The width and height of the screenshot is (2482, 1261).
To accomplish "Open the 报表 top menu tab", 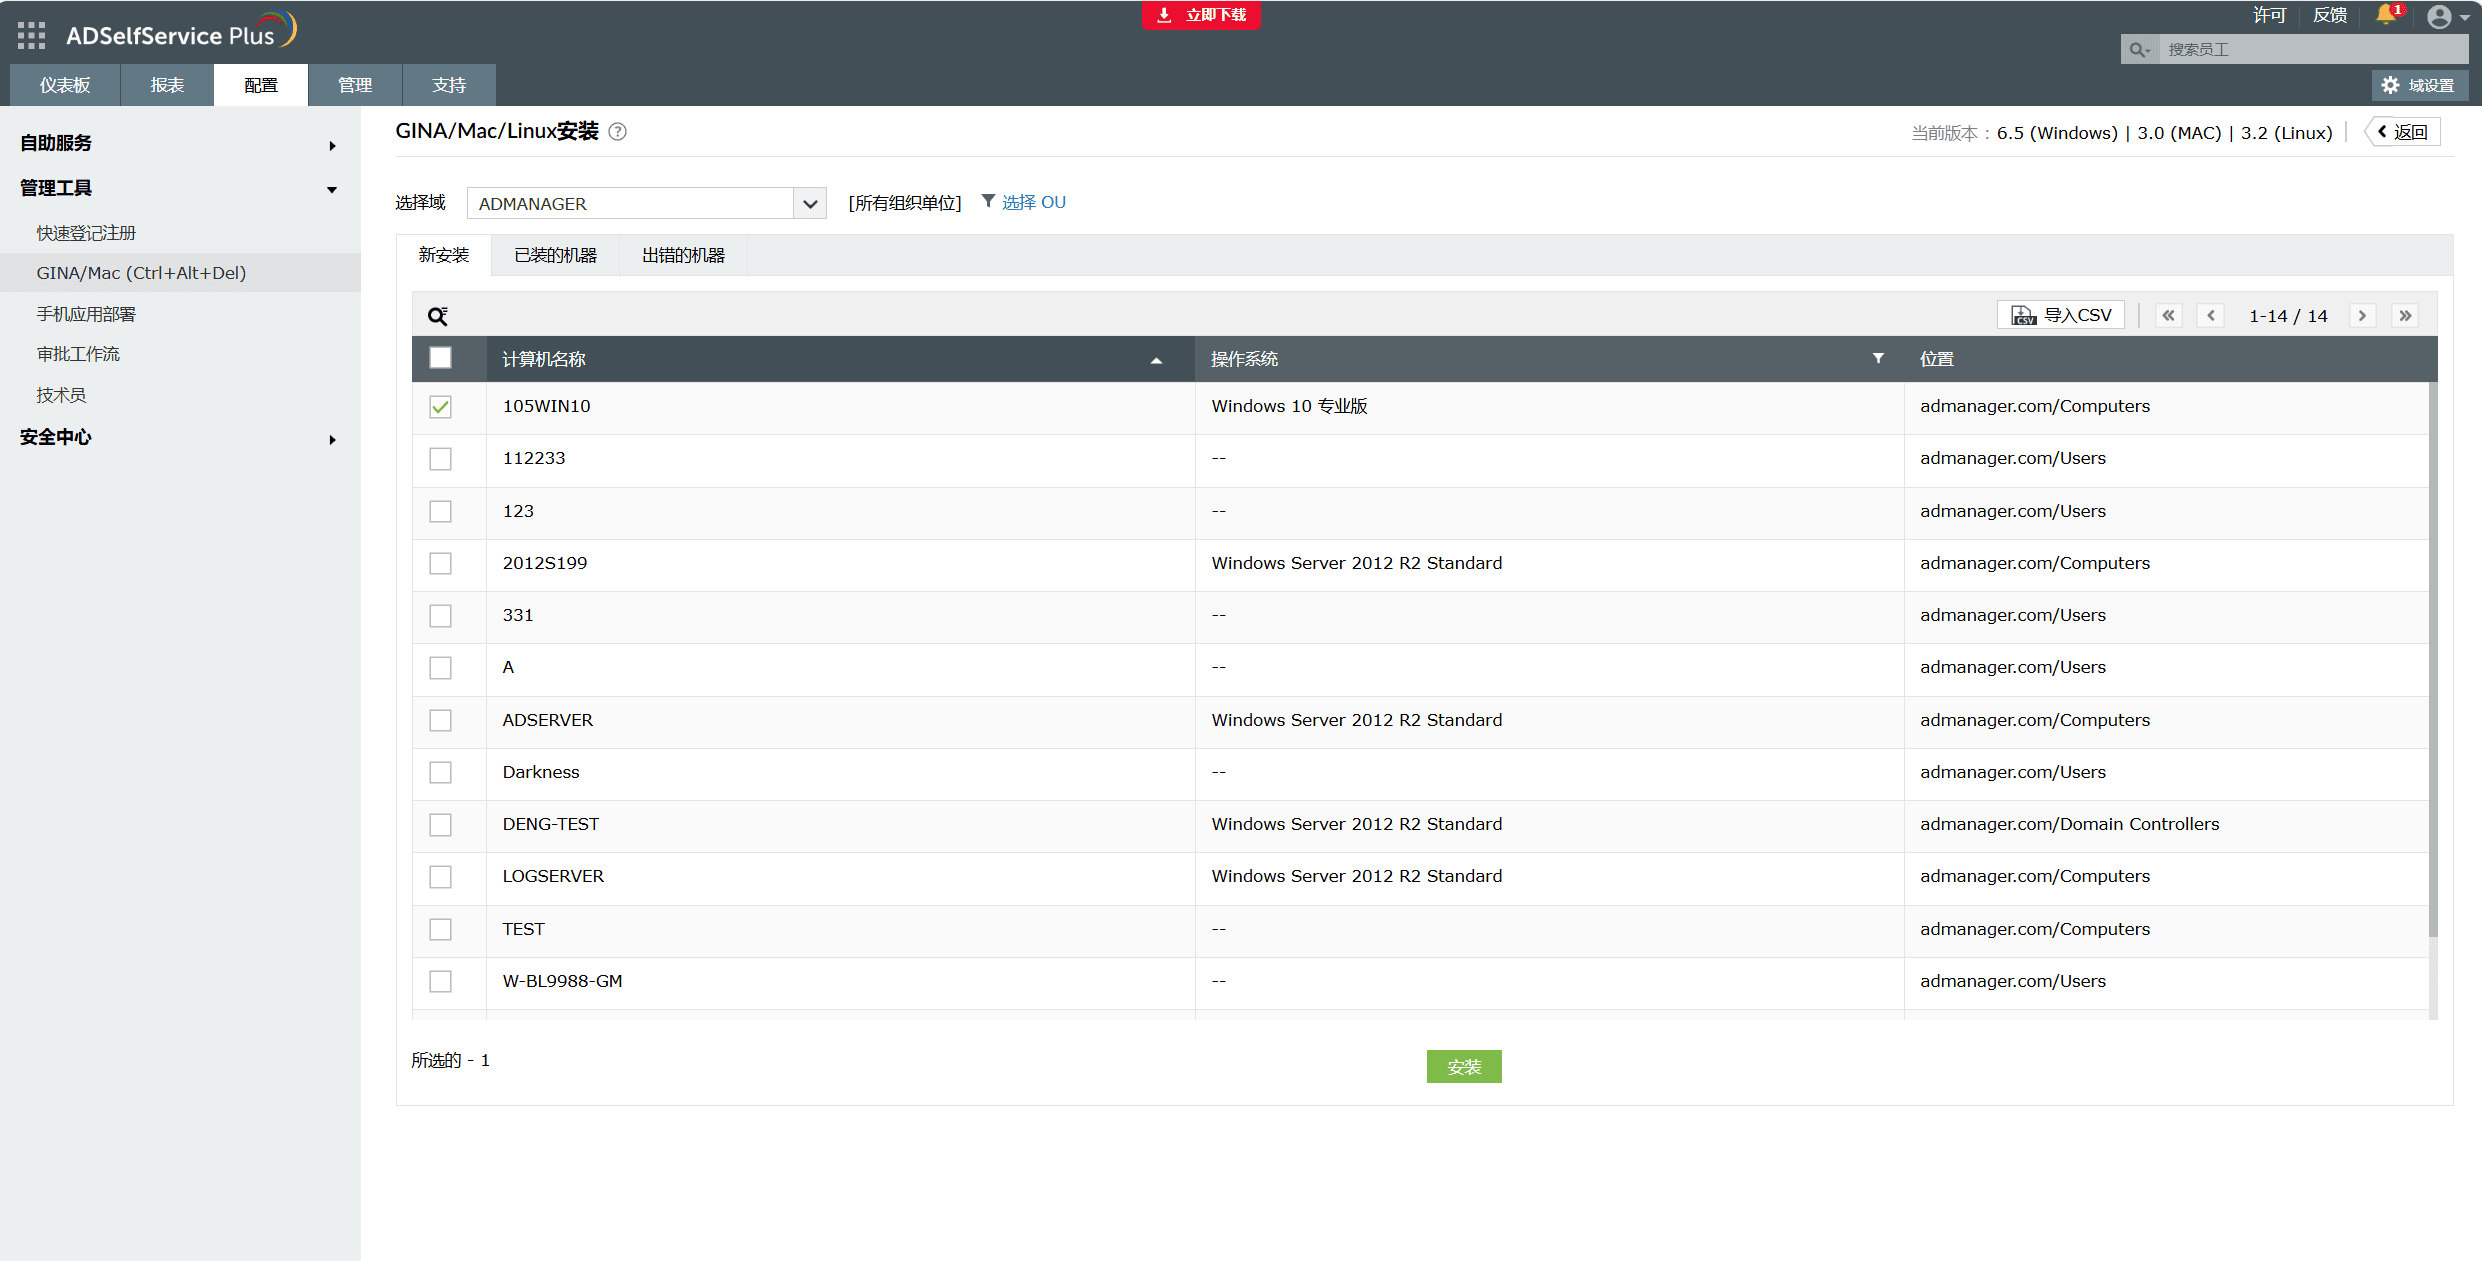I will tap(167, 86).
